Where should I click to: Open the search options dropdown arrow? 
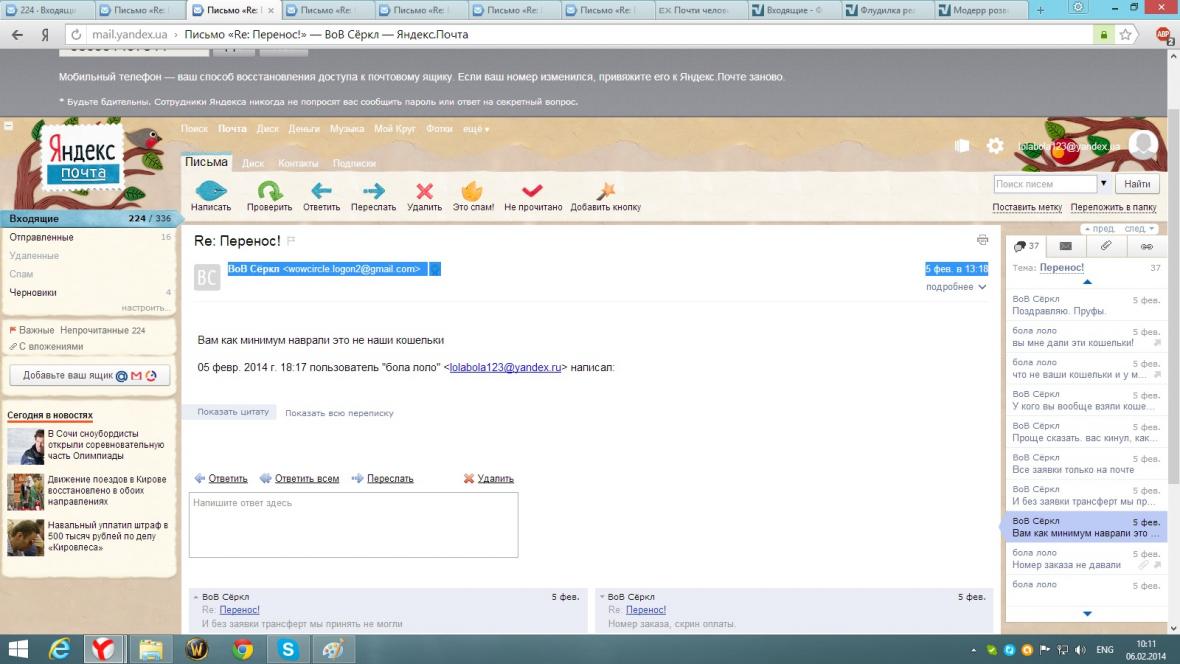(x=1104, y=184)
